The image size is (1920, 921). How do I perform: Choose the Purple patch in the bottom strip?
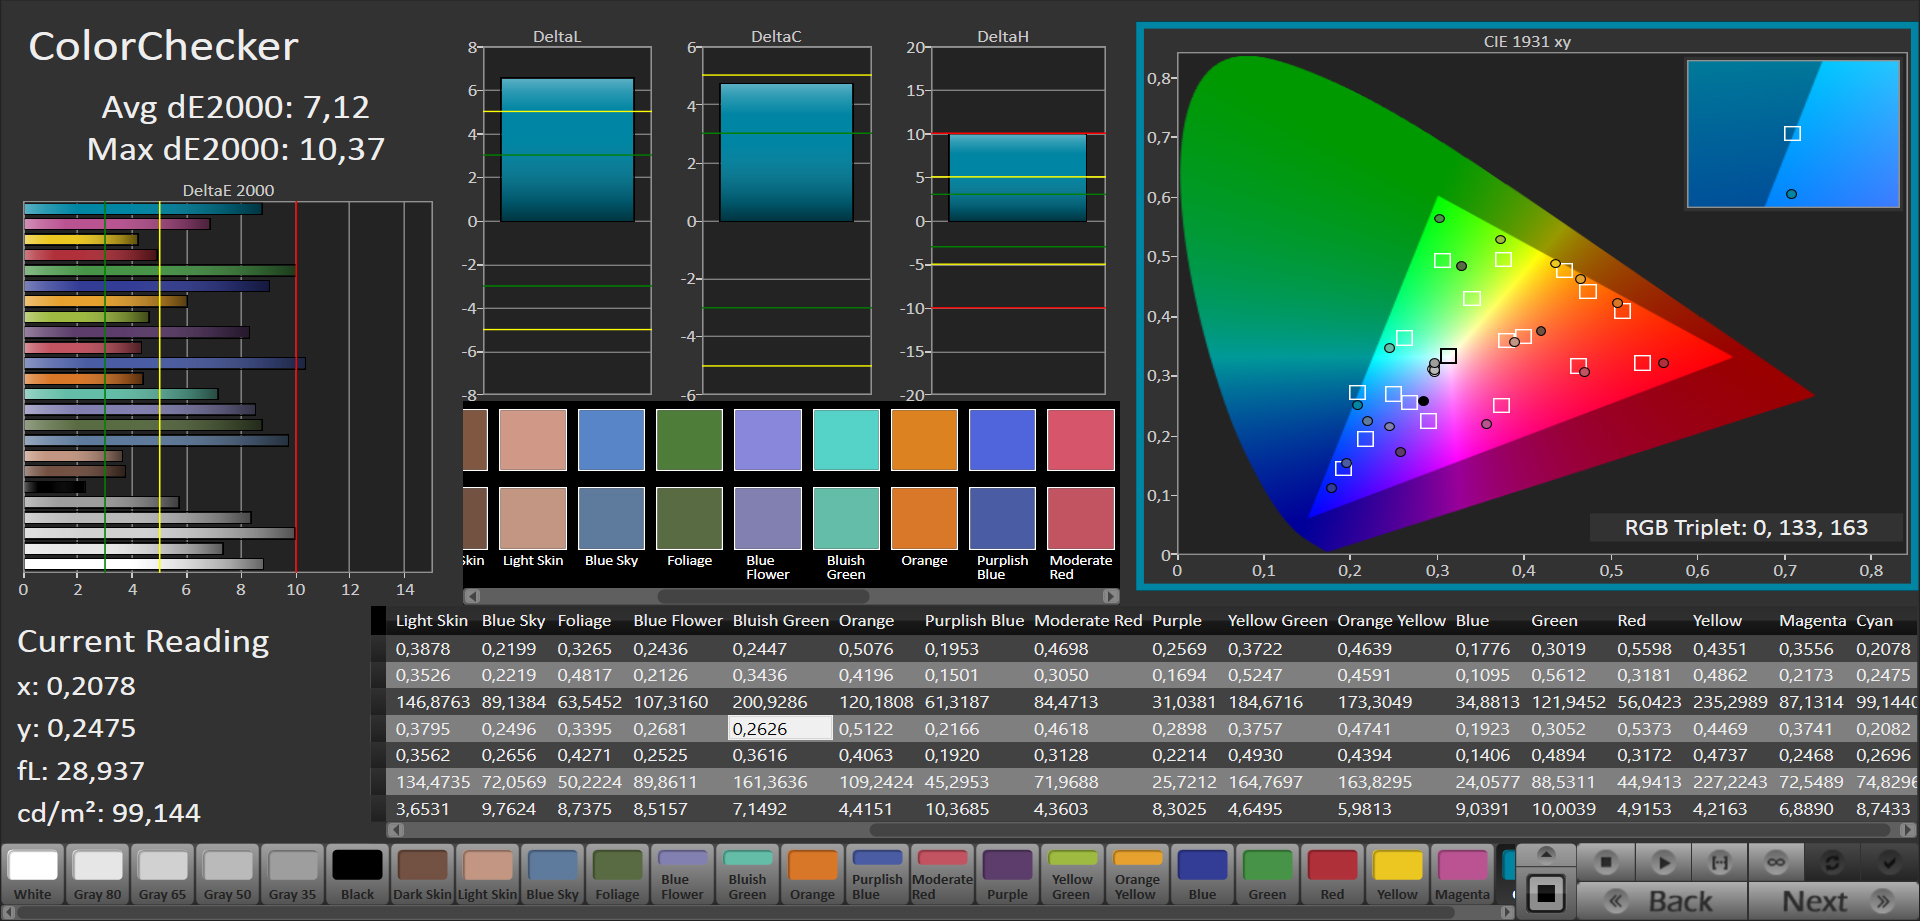pos(1007,874)
